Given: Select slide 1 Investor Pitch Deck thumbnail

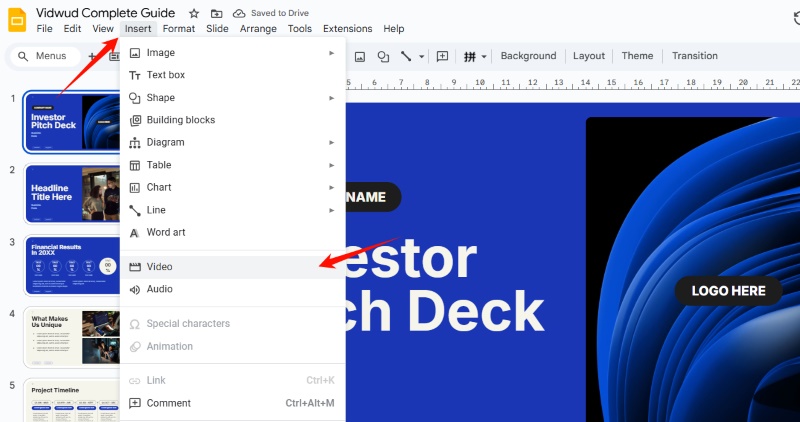Looking at the screenshot, I should (x=72, y=122).
